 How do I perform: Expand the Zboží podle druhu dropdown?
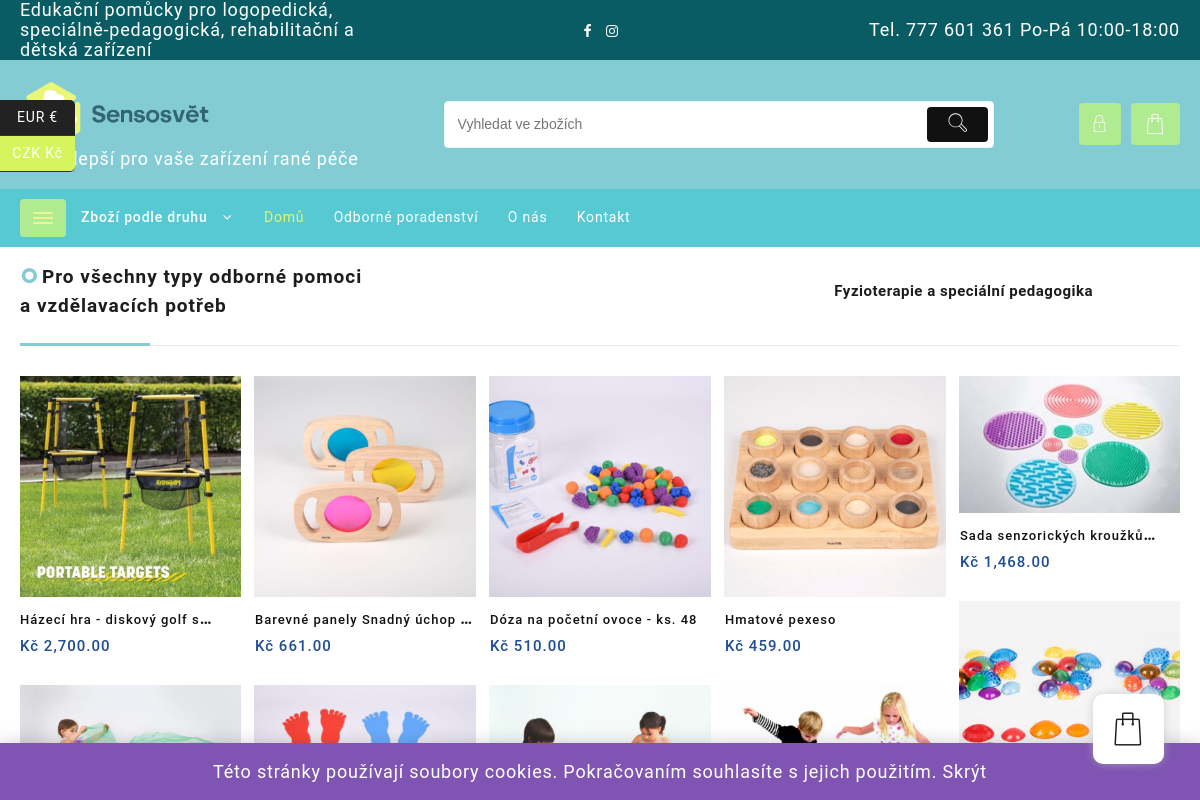coord(156,217)
